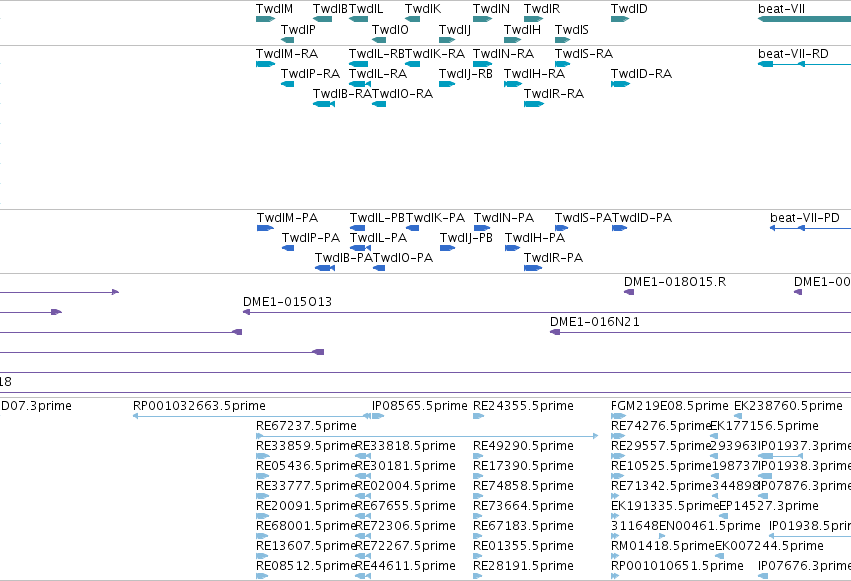Click the RE67183.5prime EST label
Viewport: 851px width, 581px height.
523,526
